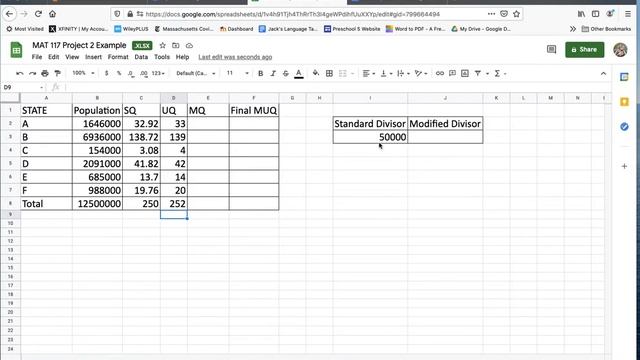Image resolution: width=640 pixels, height=360 pixels.
Task: Click the document title MAT 117 Project 2 Example
Action: (79, 45)
